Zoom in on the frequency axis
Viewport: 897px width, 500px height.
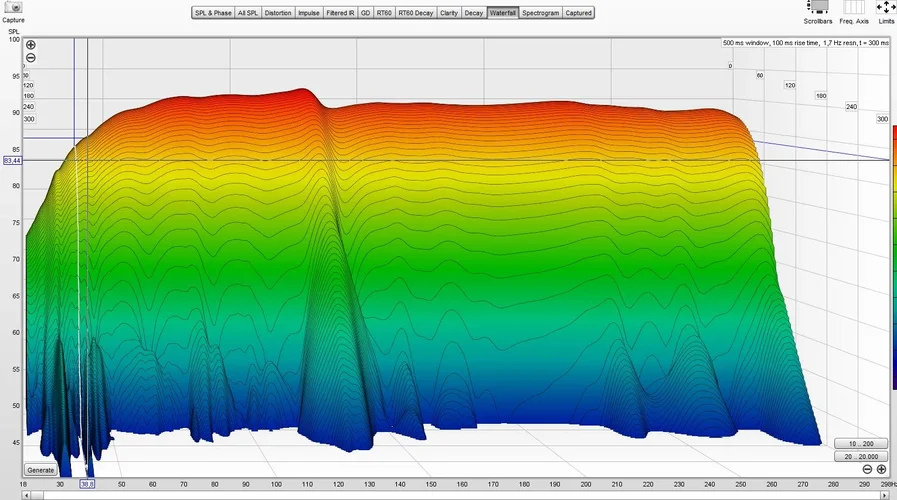(881, 469)
